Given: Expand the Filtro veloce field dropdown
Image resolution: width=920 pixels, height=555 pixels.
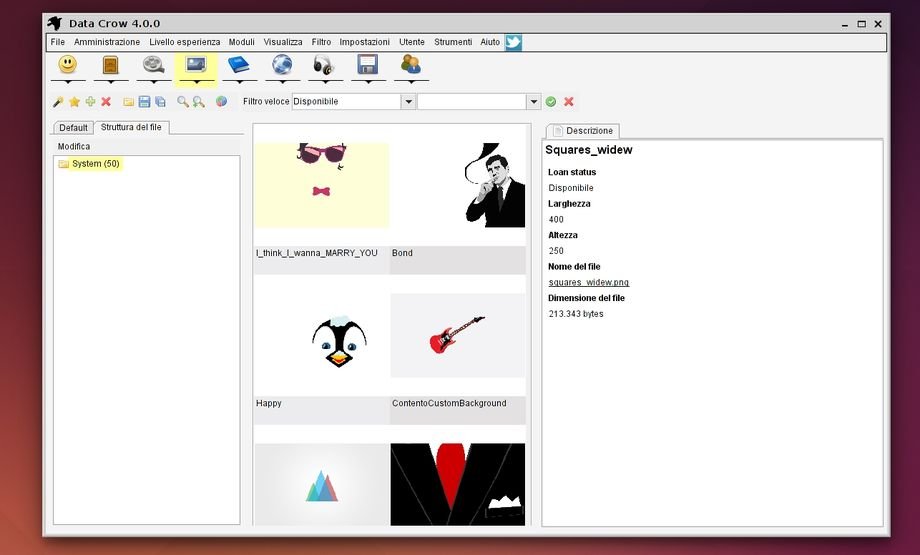Looking at the screenshot, I should pos(407,102).
